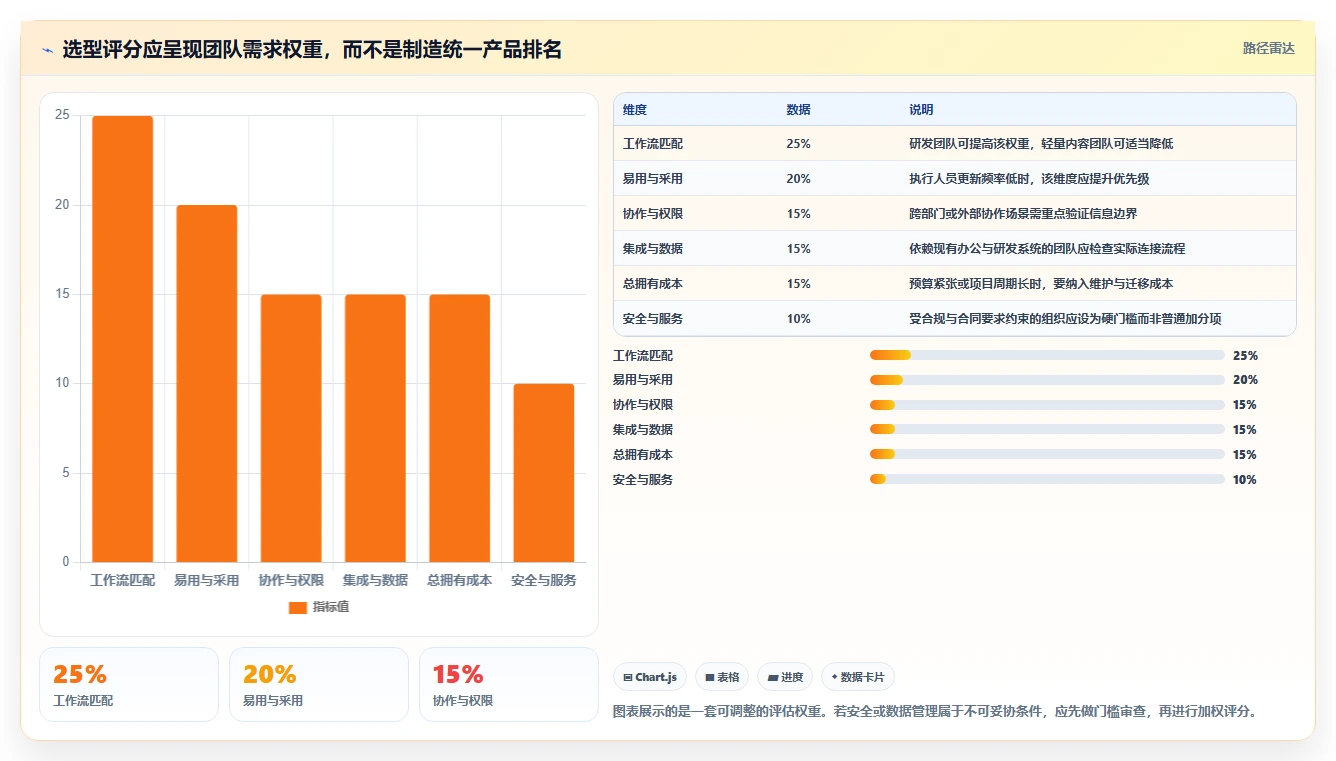Click the description starting 依赖现有办公与研发系统
1336x761 pixels.
click(1047, 249)
